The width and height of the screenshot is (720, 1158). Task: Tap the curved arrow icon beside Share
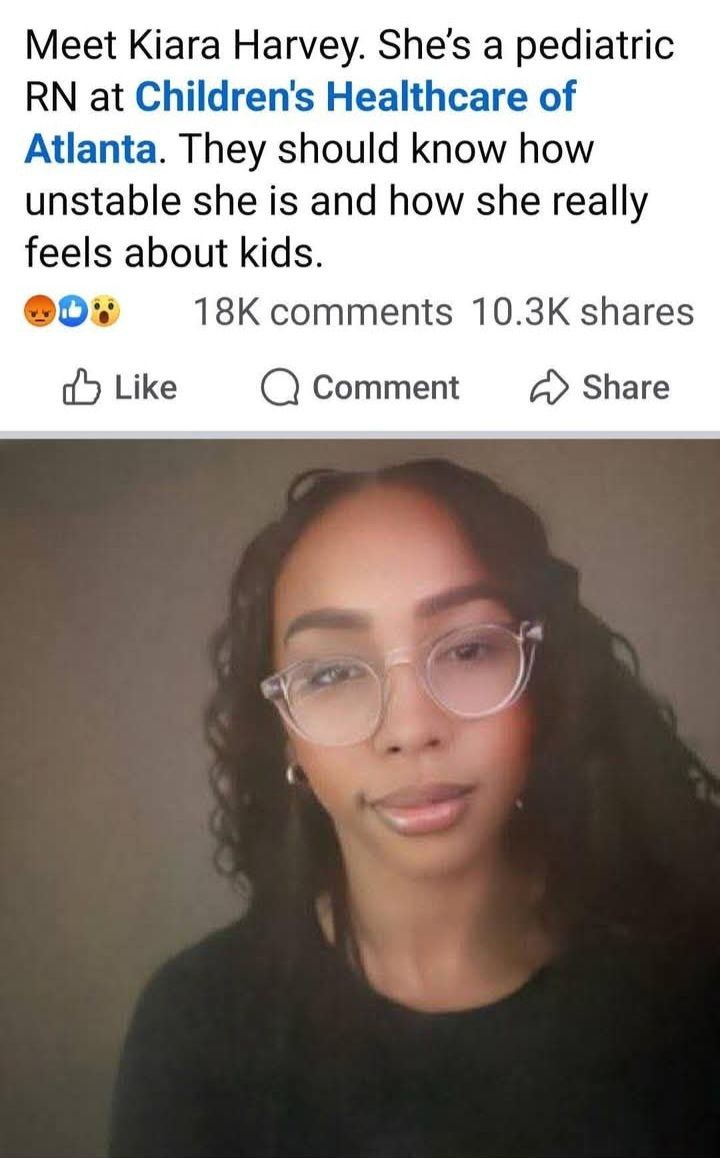pos(549,388)
